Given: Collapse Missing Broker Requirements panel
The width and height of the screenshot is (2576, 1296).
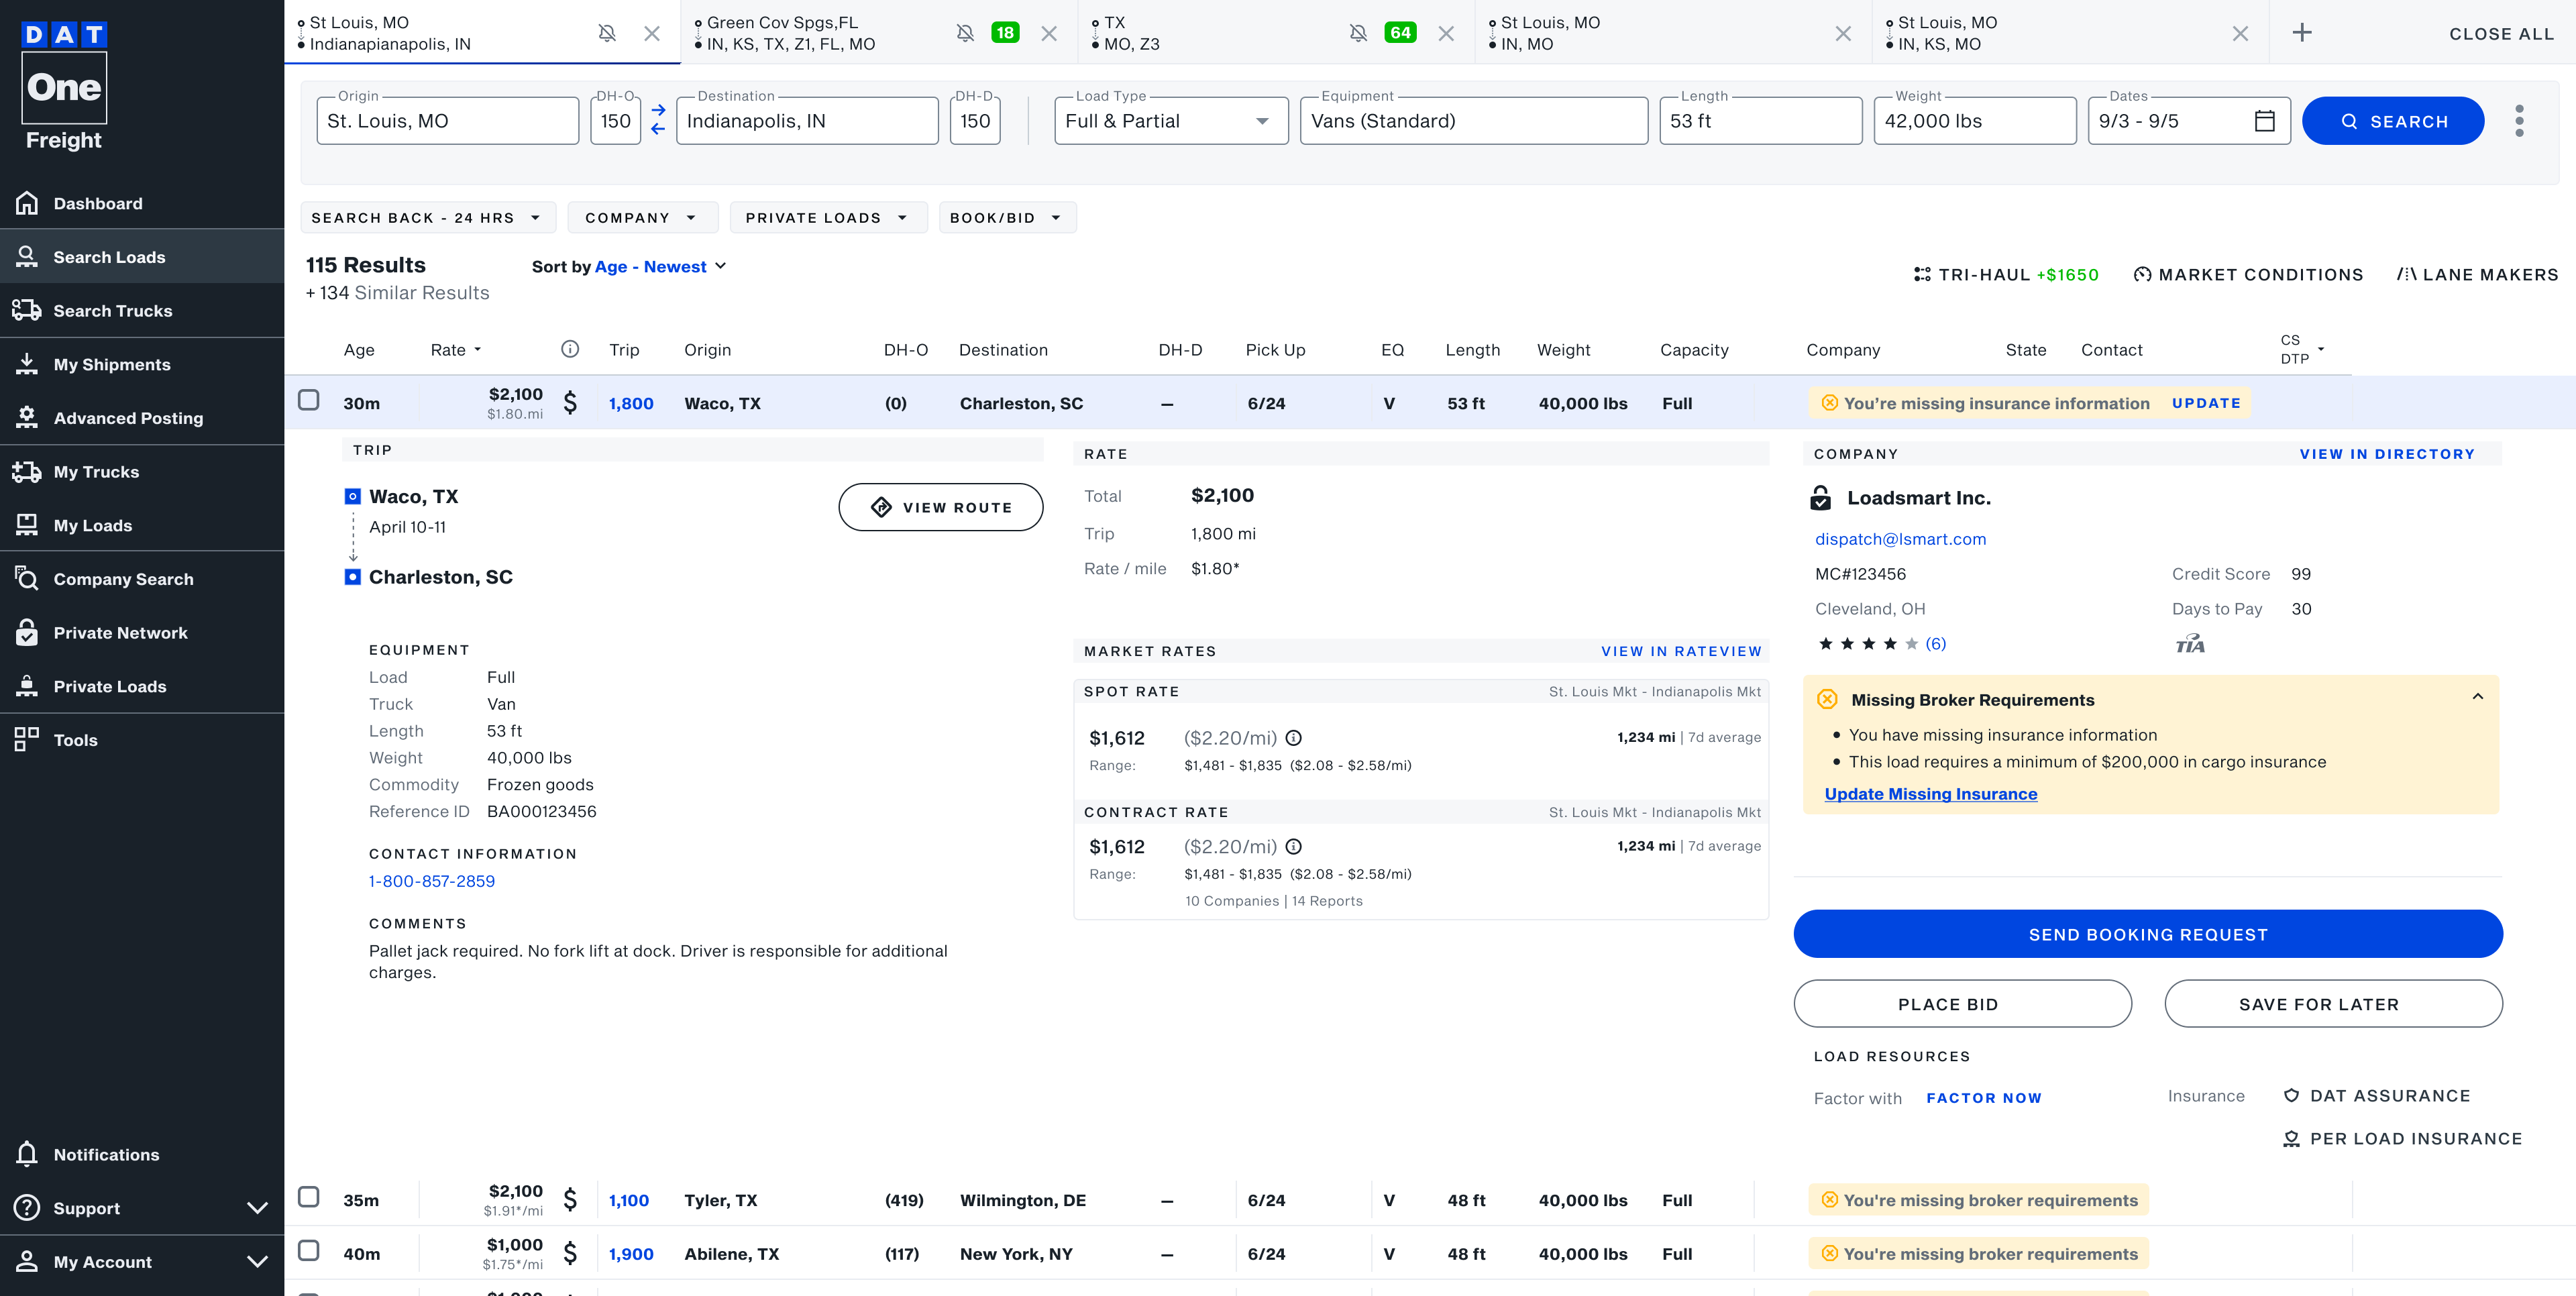Looking at the screenshot, I should click(2477, 697).
